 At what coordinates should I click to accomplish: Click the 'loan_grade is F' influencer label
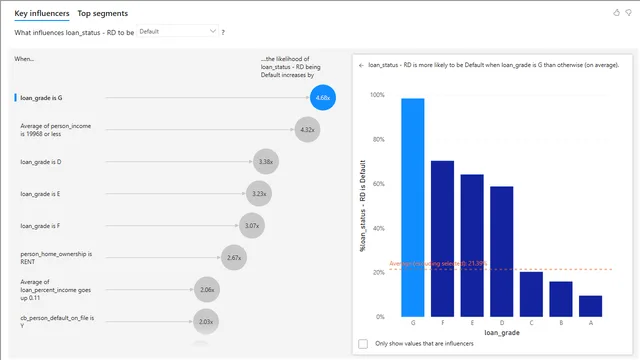coord(40,226)
